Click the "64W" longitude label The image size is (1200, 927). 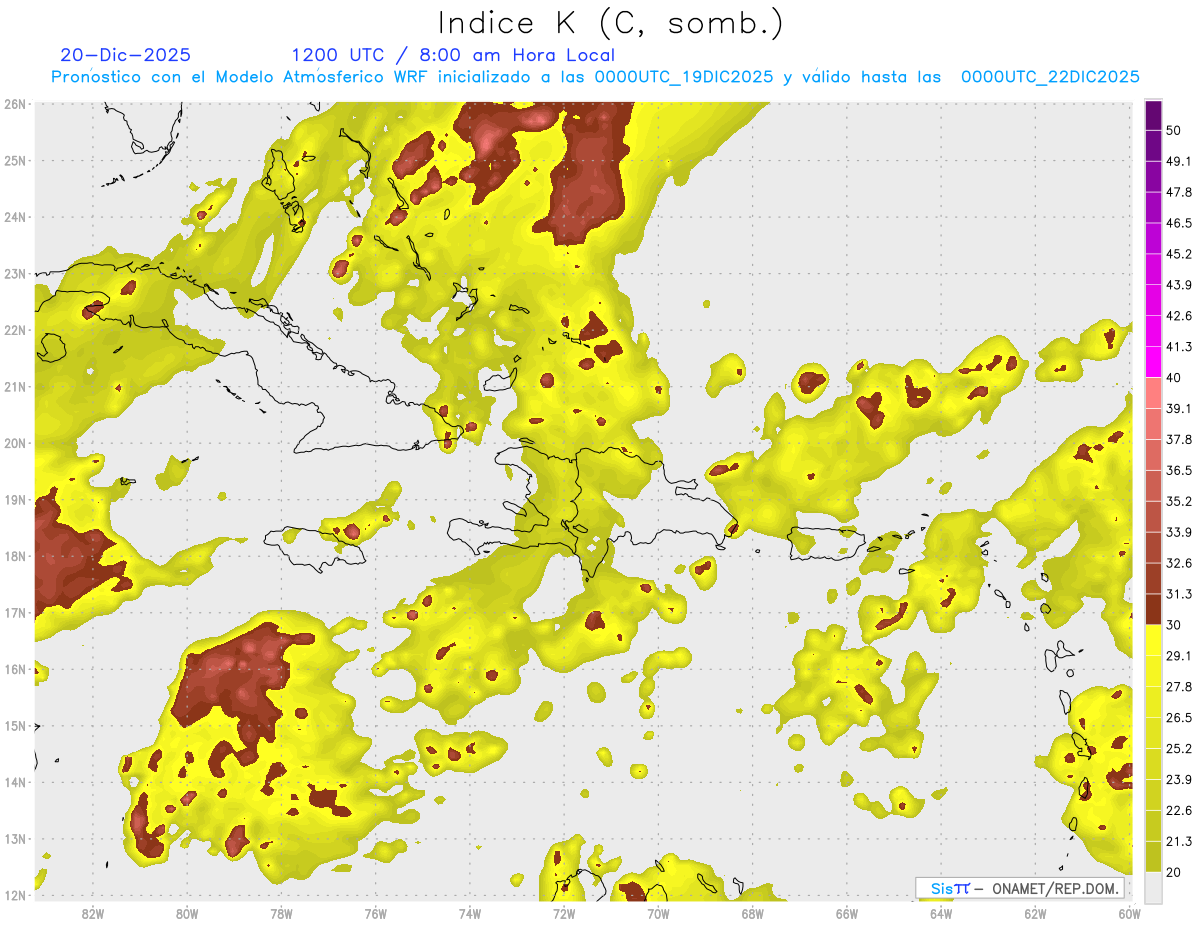940,913
